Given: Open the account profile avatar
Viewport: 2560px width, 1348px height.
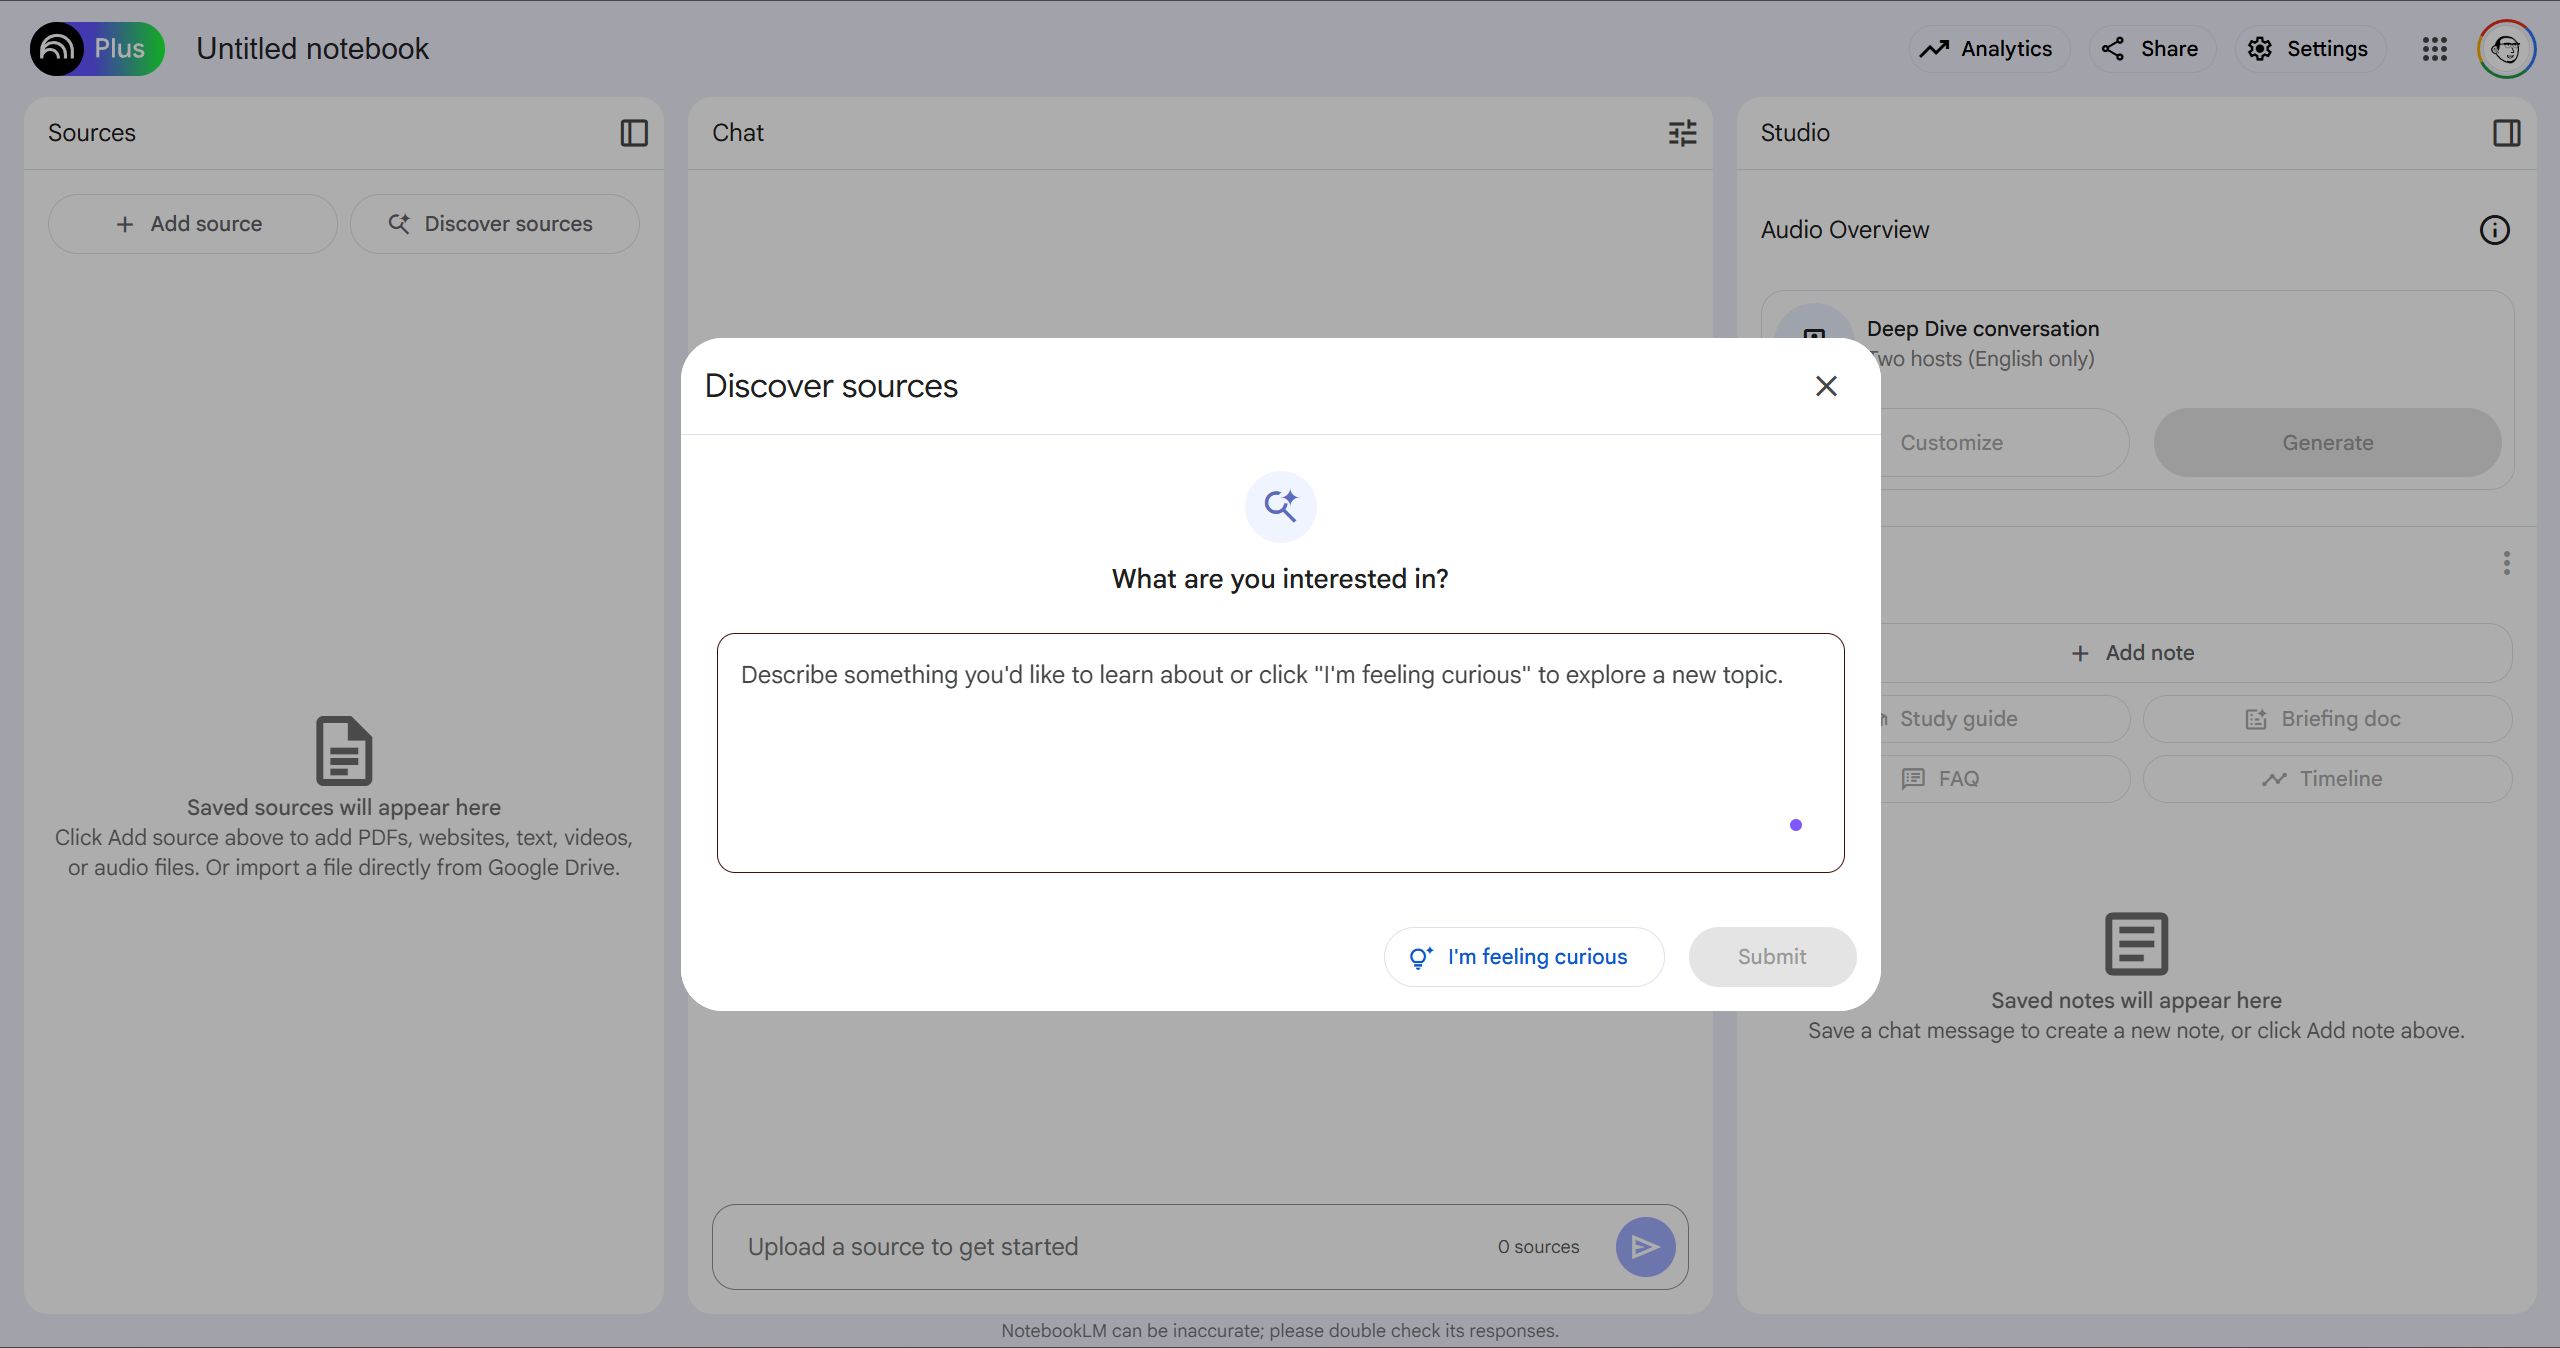Looking at the screenshot, I should (x=2505, y=49).
